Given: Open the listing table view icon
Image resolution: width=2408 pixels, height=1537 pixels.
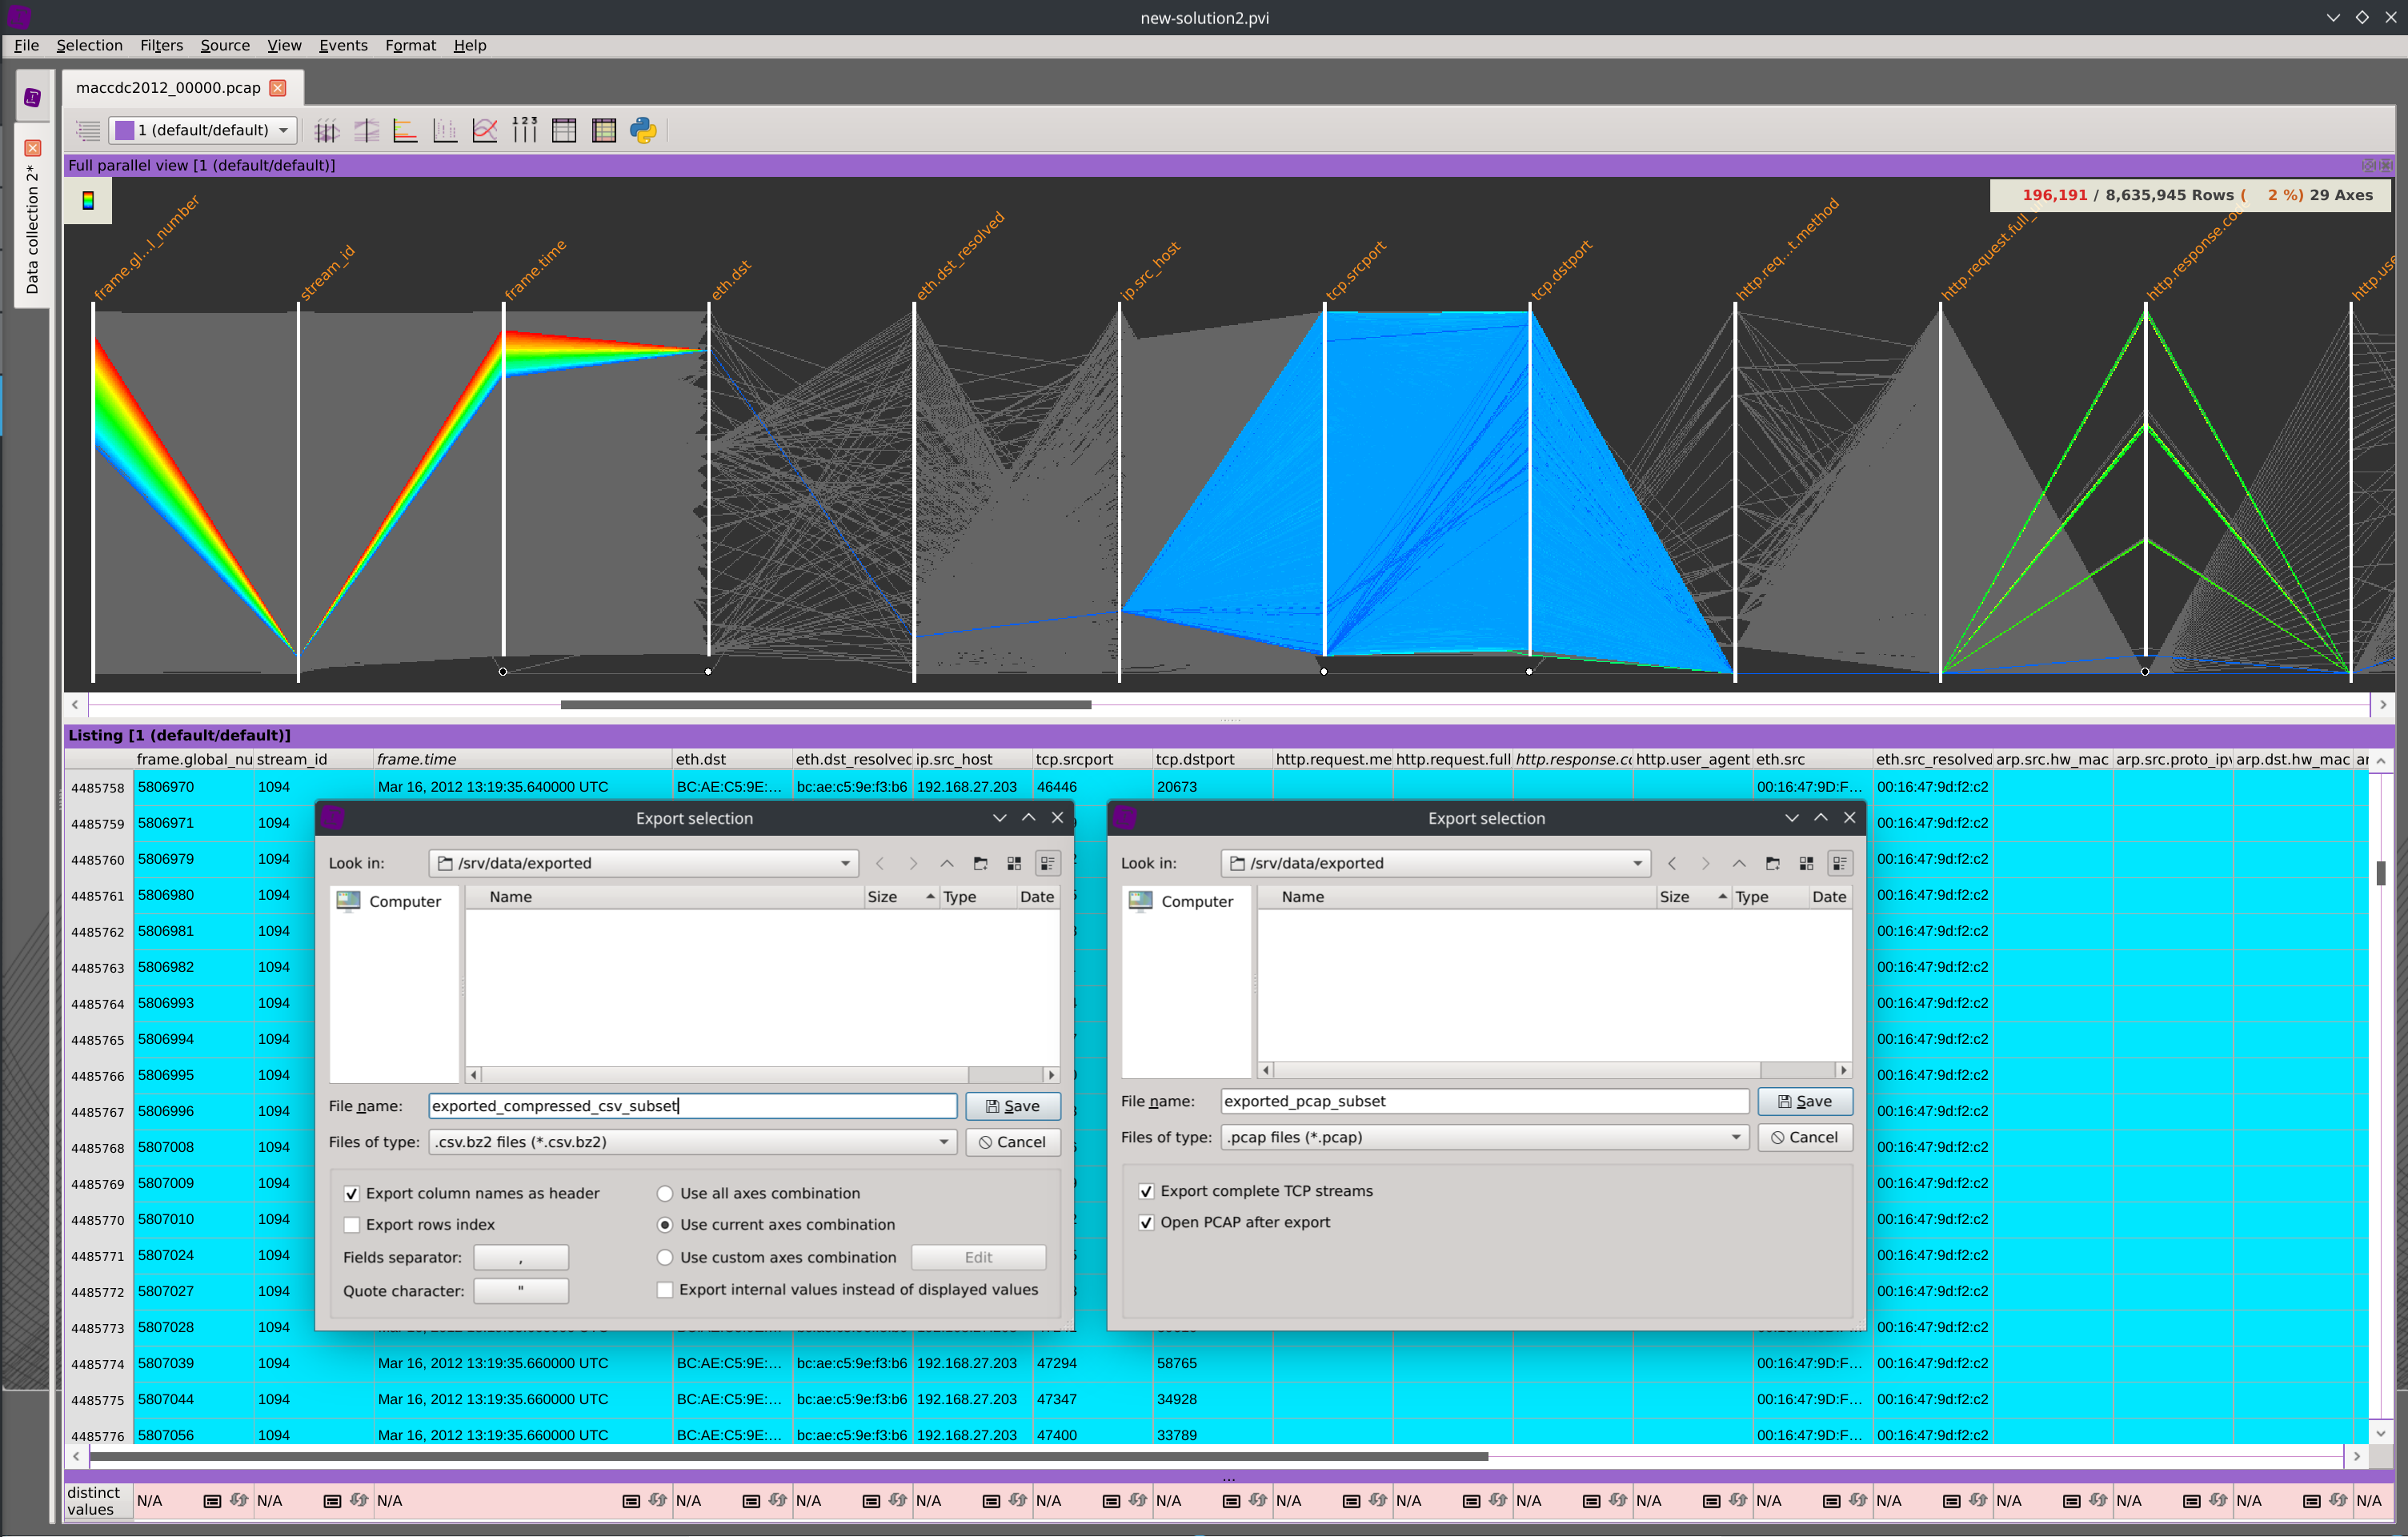Looking at the screenshot, I should point(564,130).
